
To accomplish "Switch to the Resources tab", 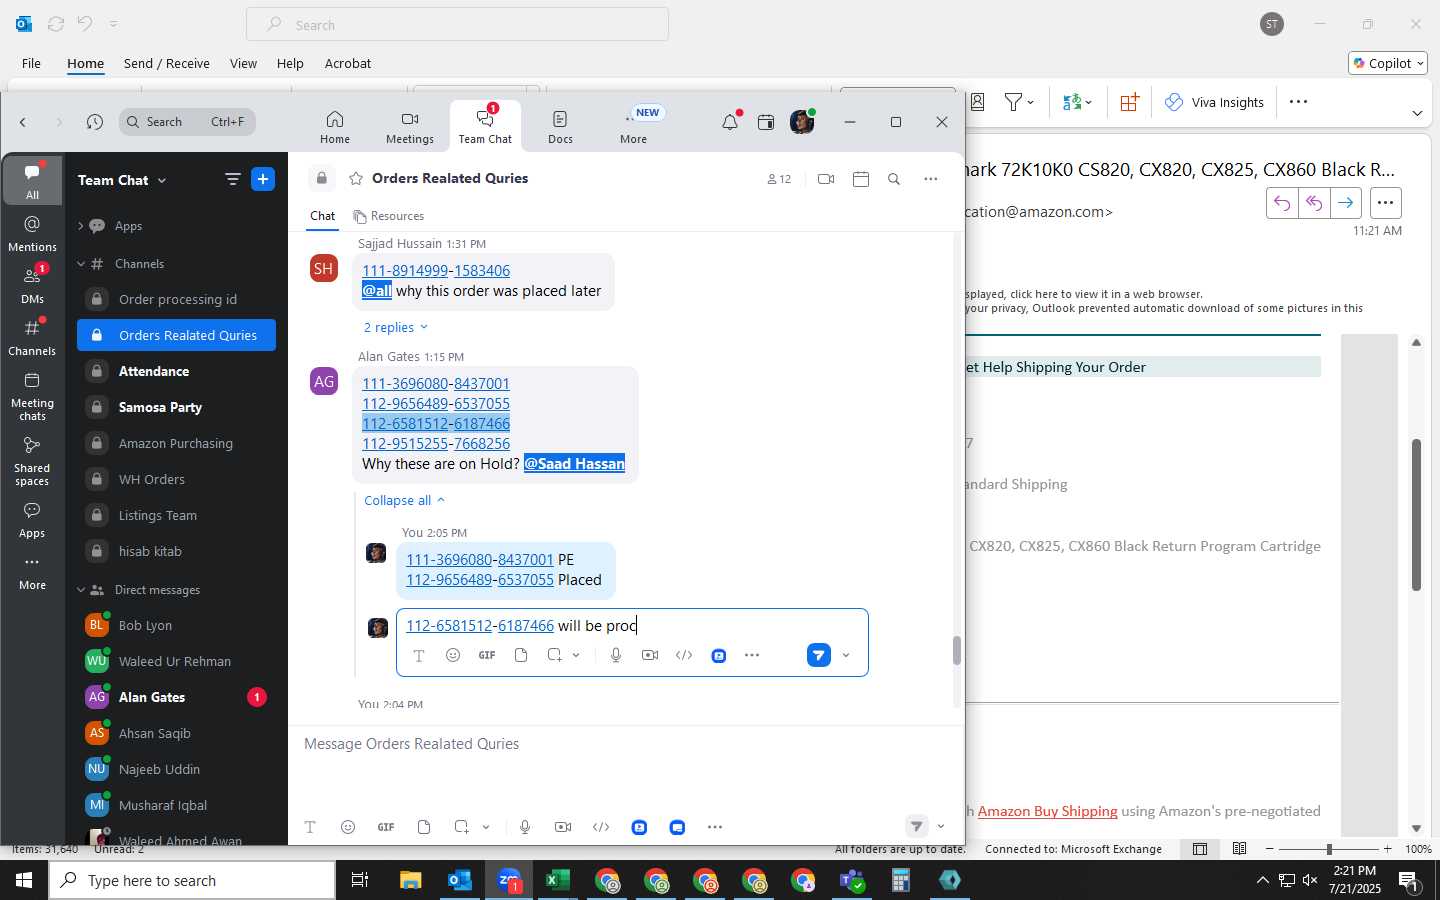I will (389, 216).
